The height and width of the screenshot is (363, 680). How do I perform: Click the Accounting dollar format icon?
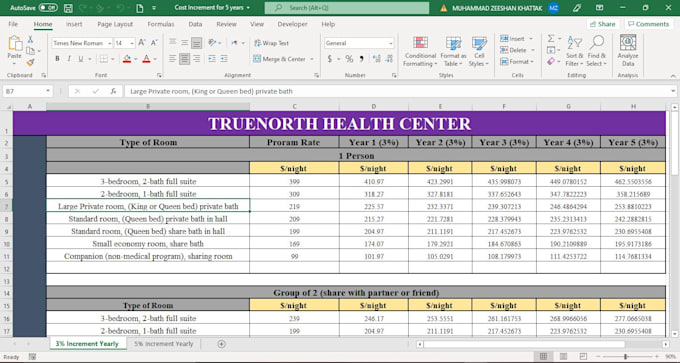330,59
